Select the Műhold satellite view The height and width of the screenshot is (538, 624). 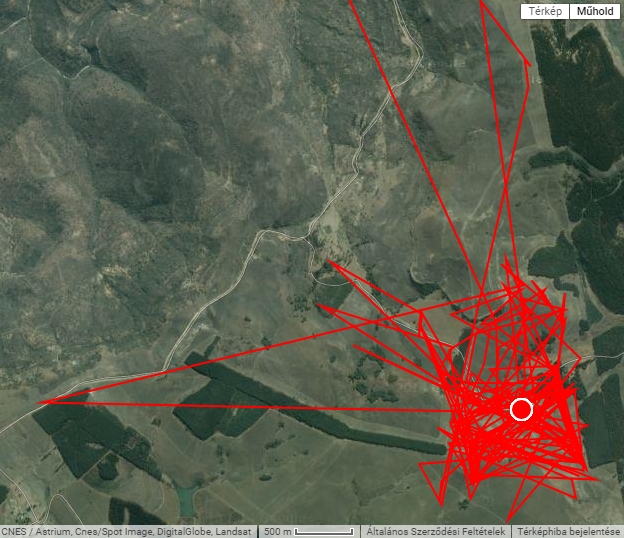(x=595, y=11)
